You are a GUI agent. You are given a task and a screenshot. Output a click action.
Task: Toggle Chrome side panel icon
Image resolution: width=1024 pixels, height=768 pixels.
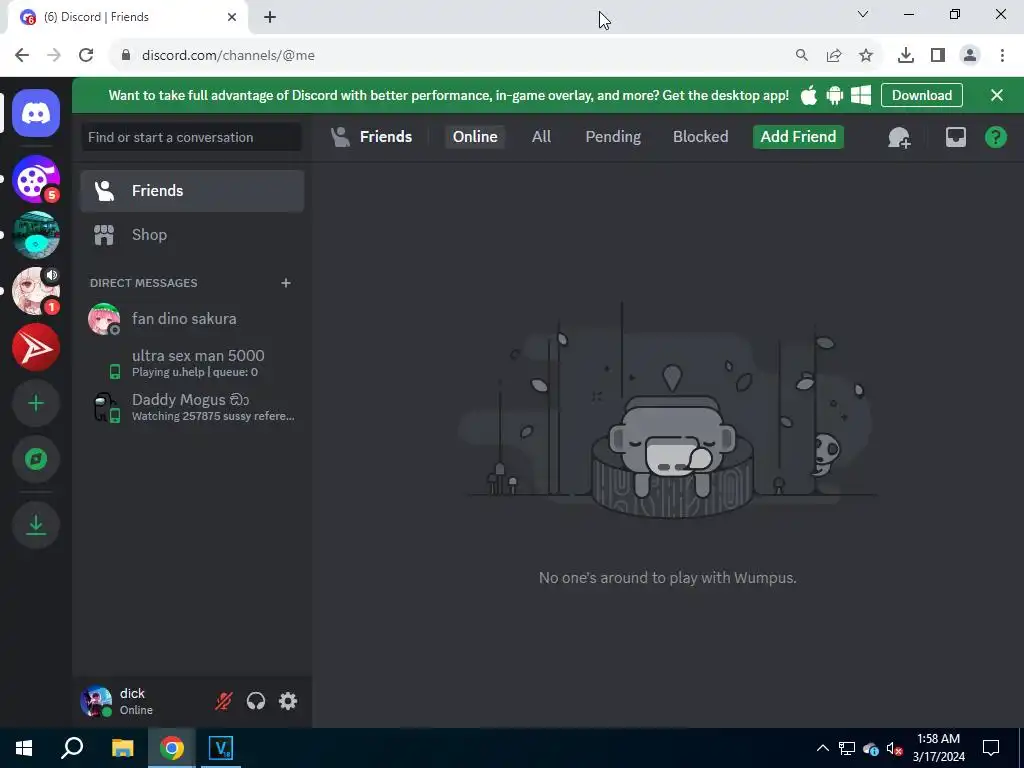938,56
